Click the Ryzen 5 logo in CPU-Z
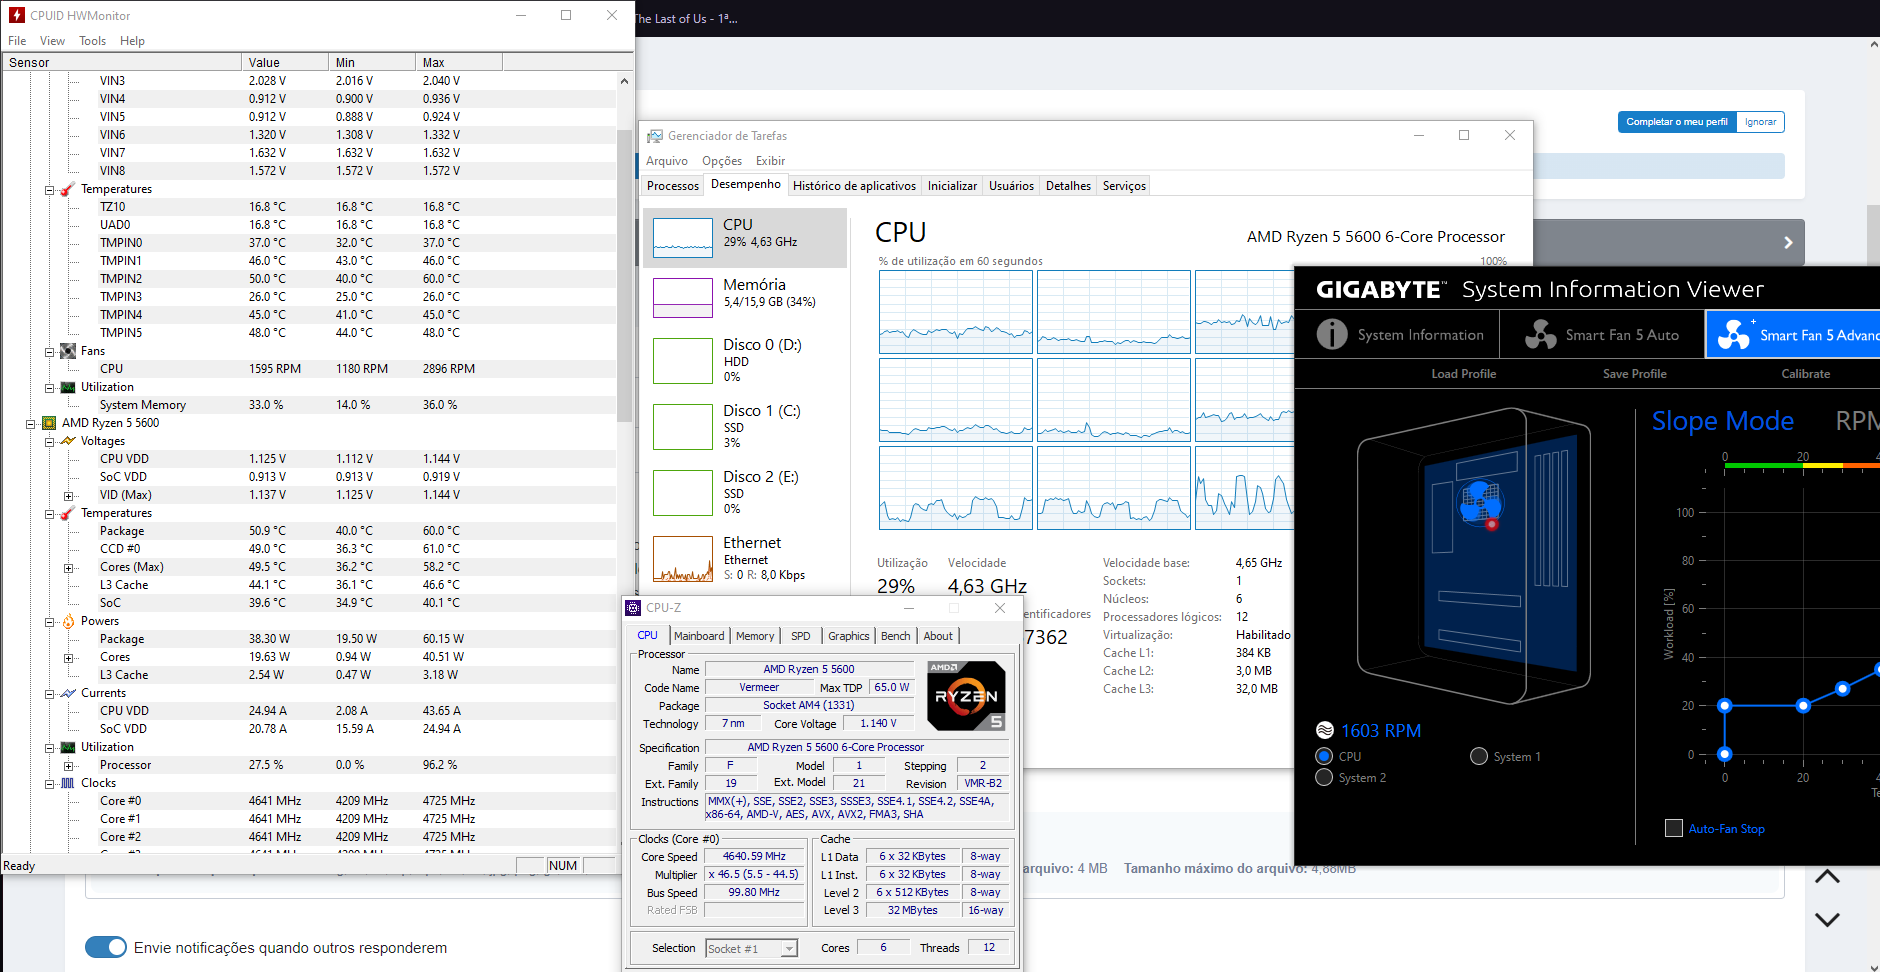The height and width of the screenshot is (972, 1880). click(966, 696)
